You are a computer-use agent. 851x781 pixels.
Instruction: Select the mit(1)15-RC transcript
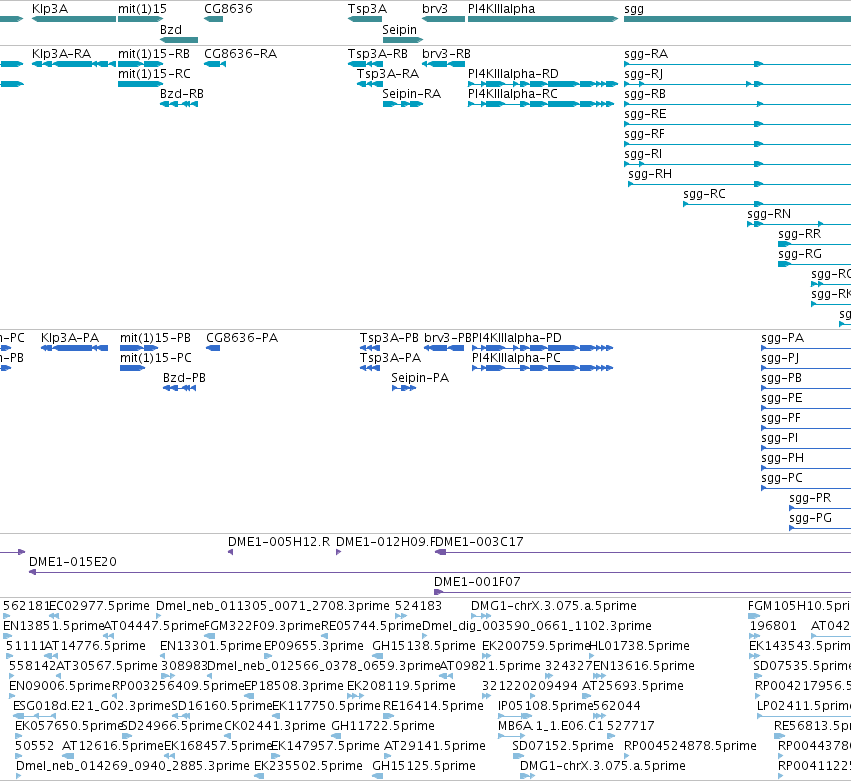141,84
